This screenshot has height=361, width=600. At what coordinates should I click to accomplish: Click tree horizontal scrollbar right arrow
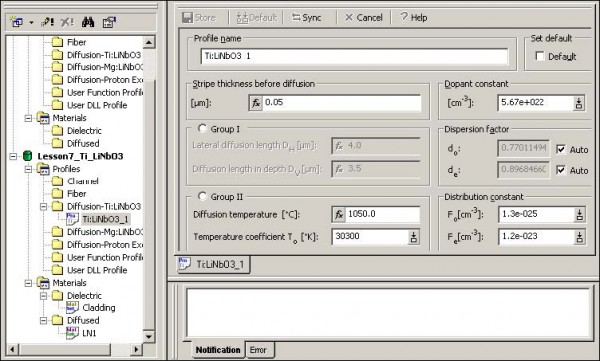pyautogui.click(x=136, y=349)
